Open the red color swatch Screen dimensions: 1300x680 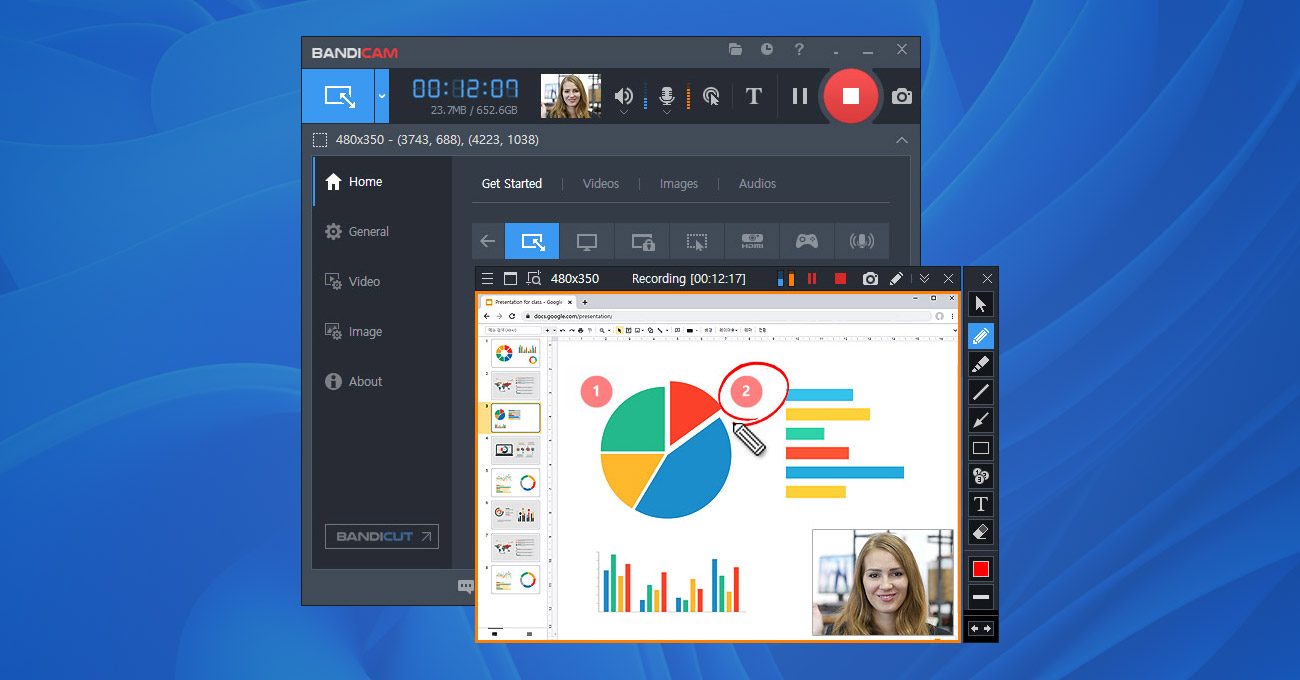[x=981, y=569]
